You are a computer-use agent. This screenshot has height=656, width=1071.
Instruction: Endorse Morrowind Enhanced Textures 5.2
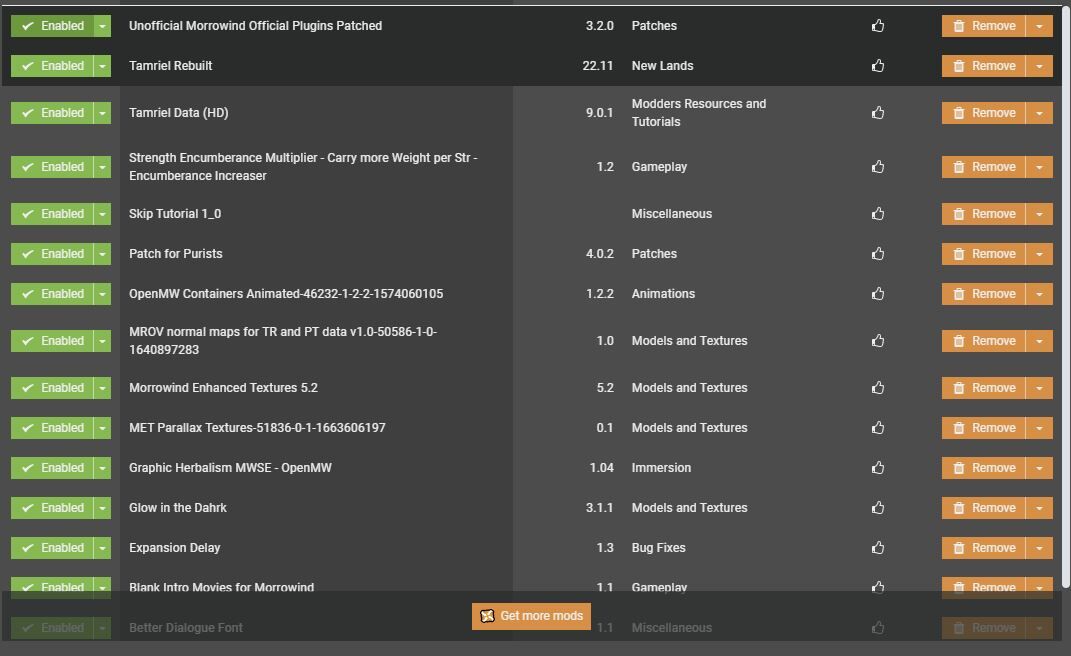pyautogui.click(x=878, y=388)
